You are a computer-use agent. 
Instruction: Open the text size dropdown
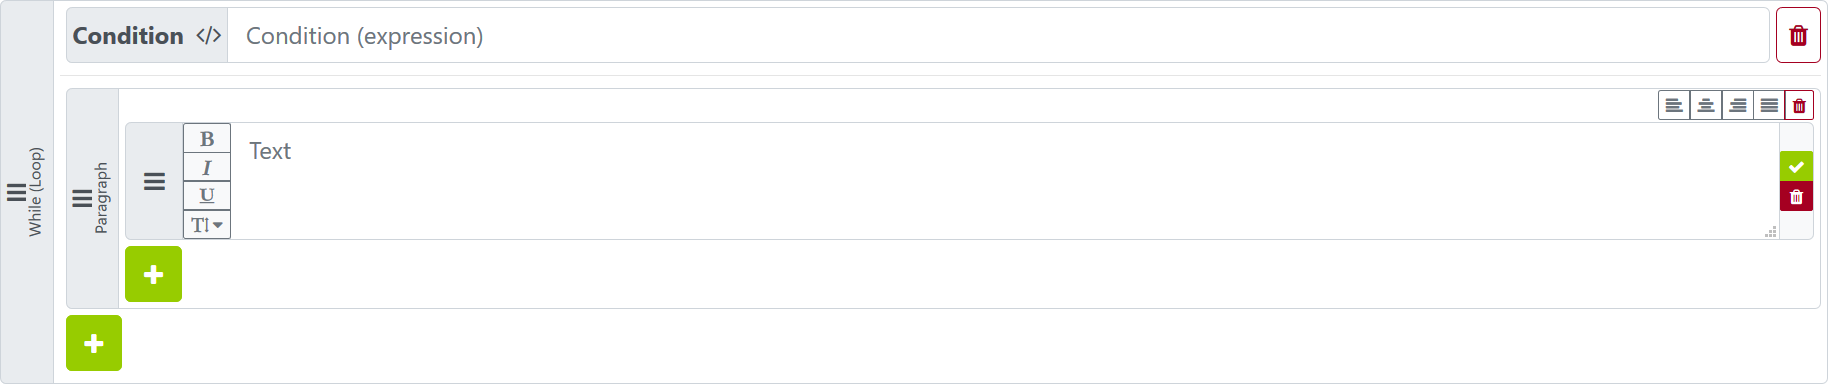pyautogui.click(x=207, y=224)
